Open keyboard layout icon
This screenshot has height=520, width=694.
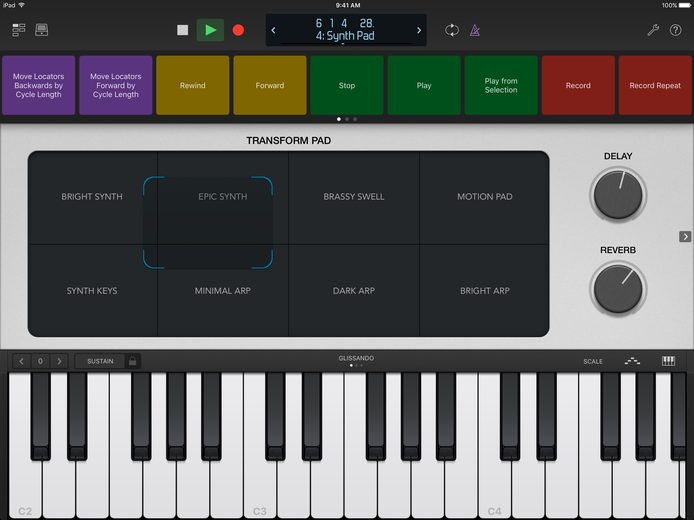[668, 361]
